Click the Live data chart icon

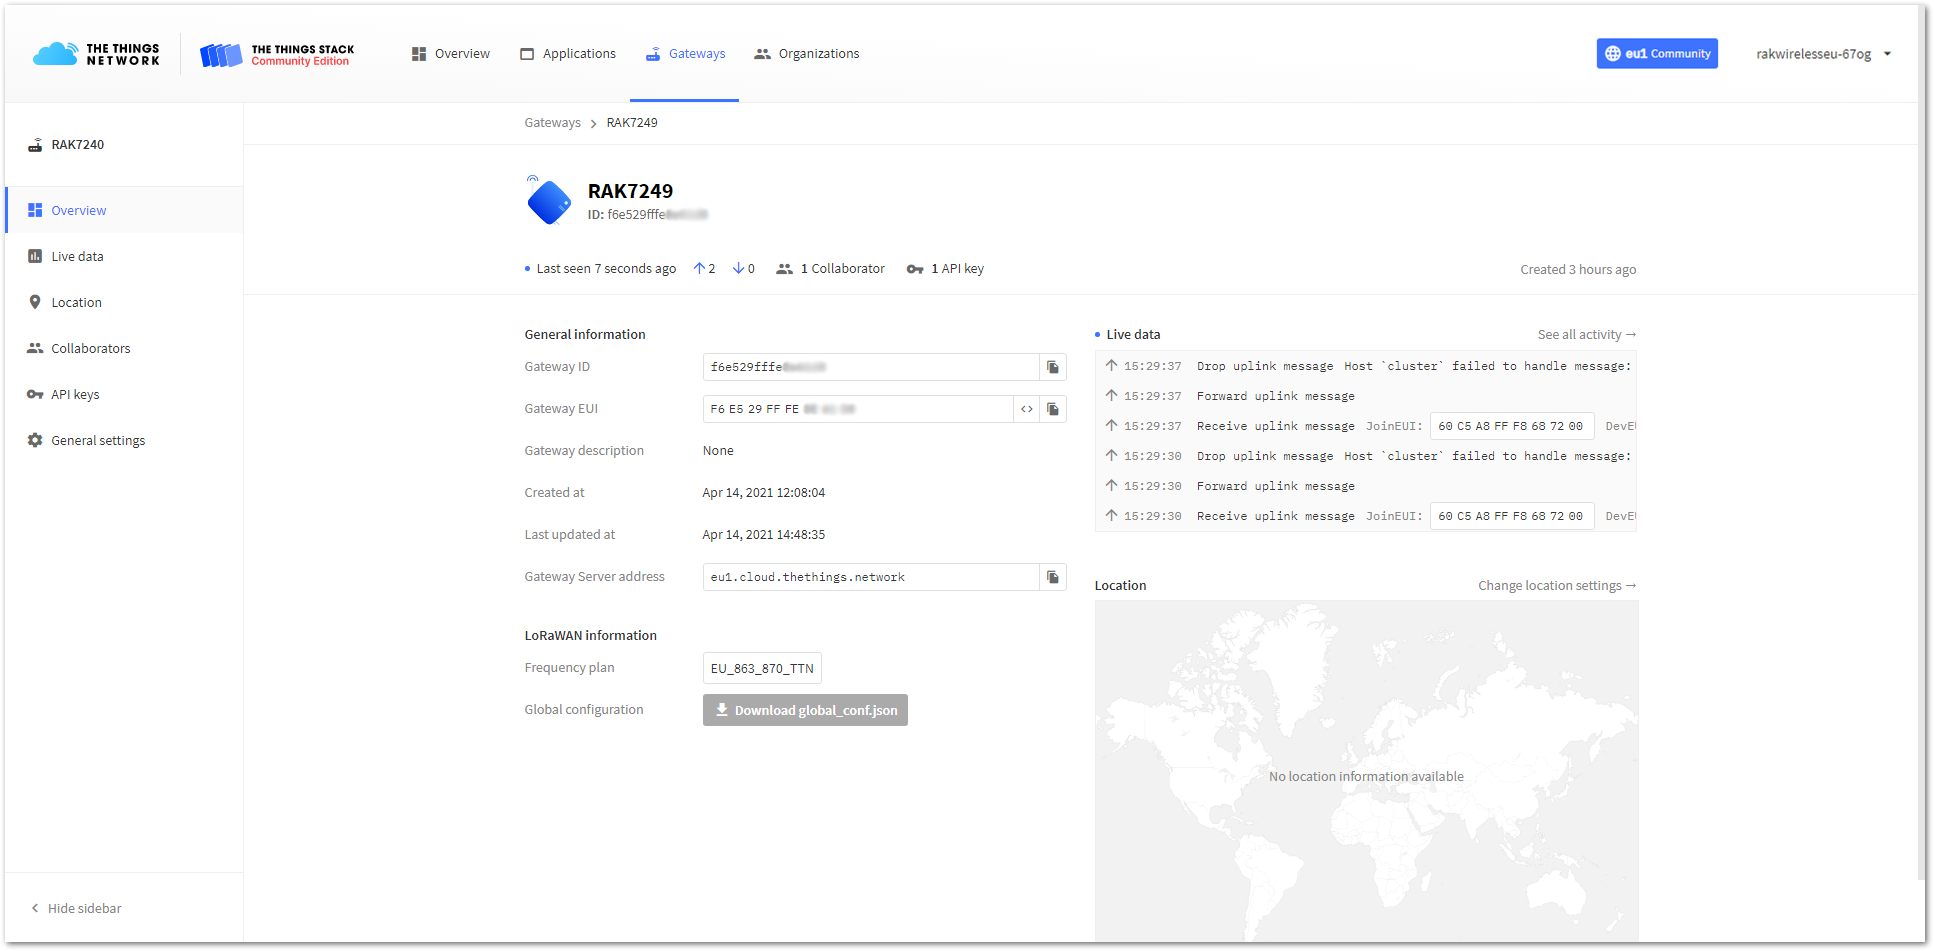35,256
